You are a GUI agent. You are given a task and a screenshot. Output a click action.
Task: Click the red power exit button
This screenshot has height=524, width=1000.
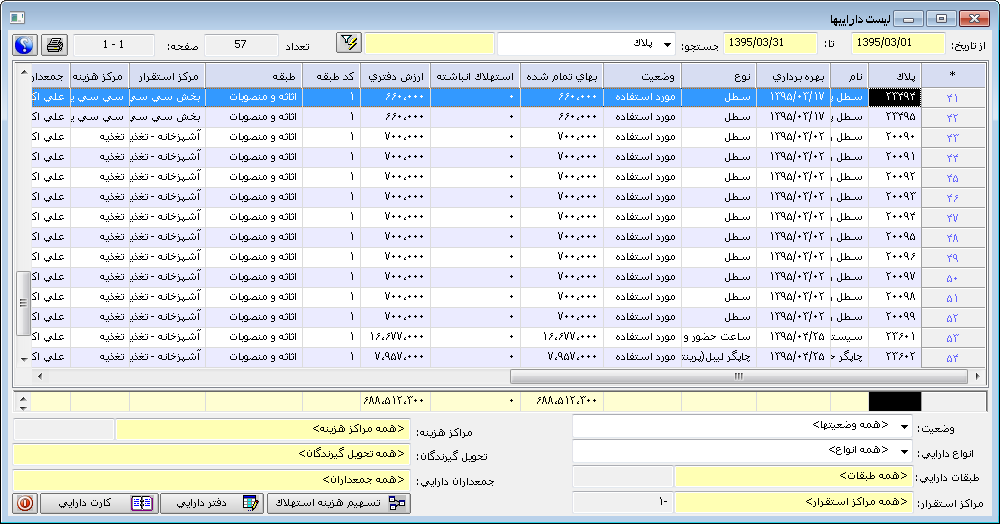[x=25, y=503]
